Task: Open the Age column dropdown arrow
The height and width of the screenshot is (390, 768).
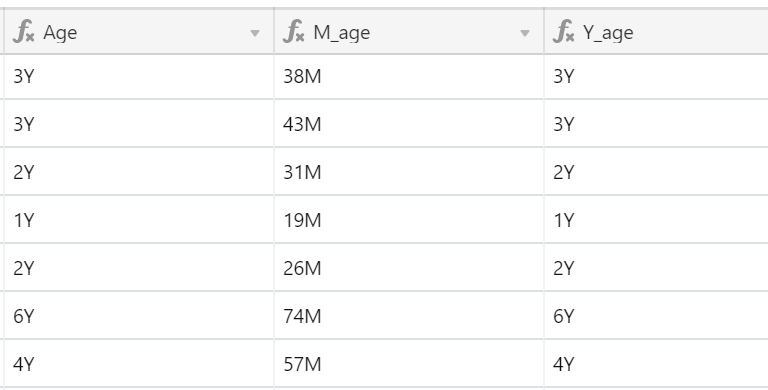Action: [x=255, y=33]
